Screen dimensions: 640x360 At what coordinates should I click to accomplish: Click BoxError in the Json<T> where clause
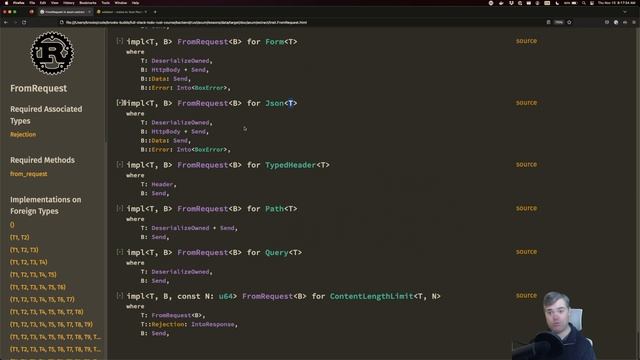click(209, 149)
